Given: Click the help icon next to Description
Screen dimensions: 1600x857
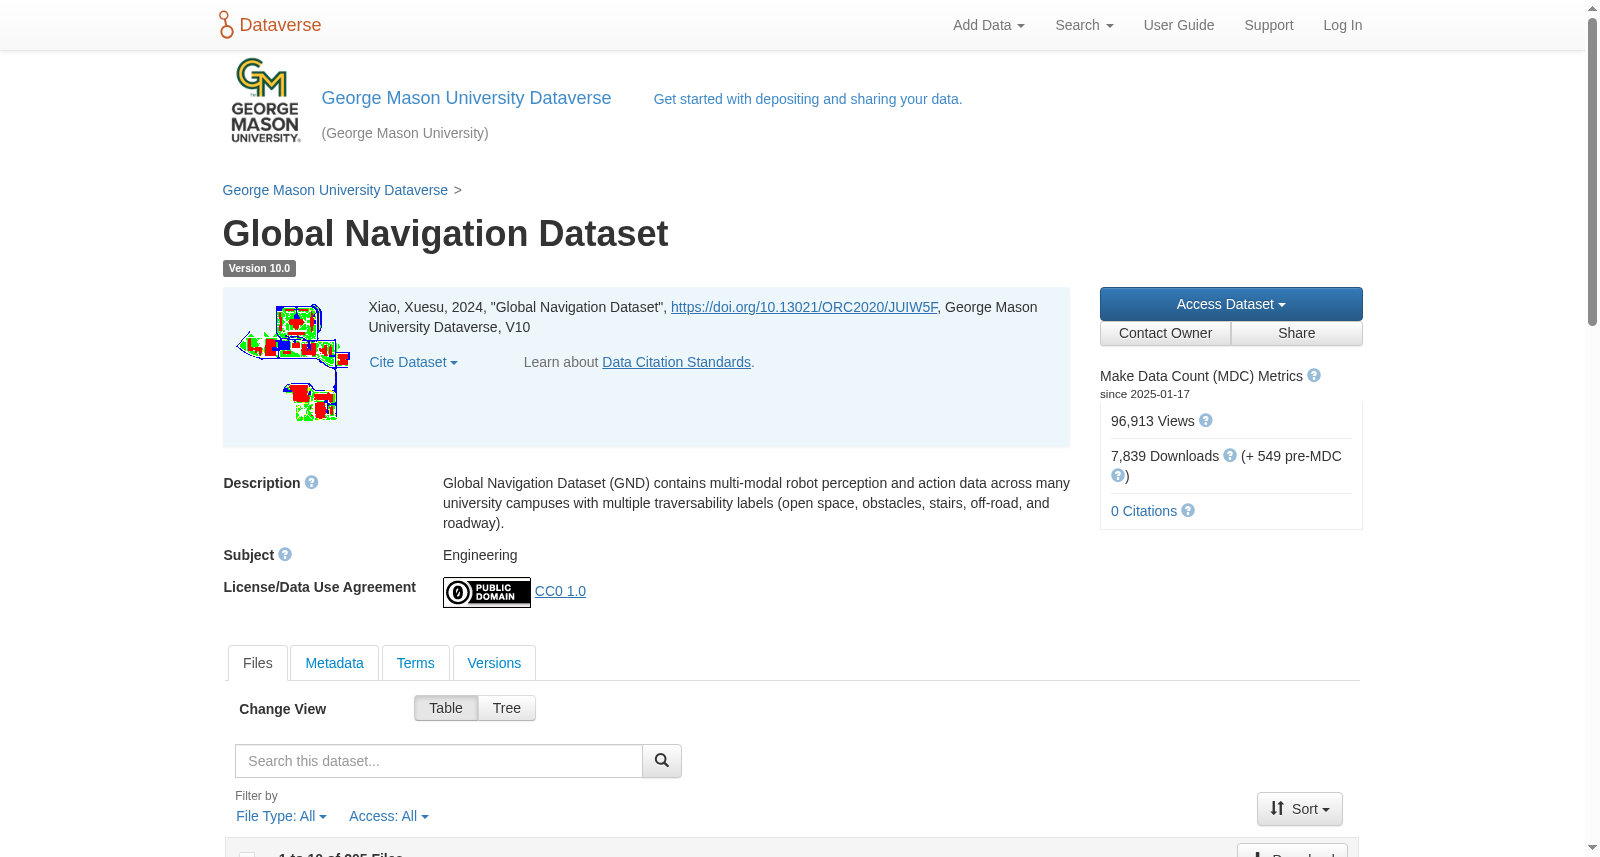Looking at the screenshot, I should pyautogui.click(x=312, y=482).
